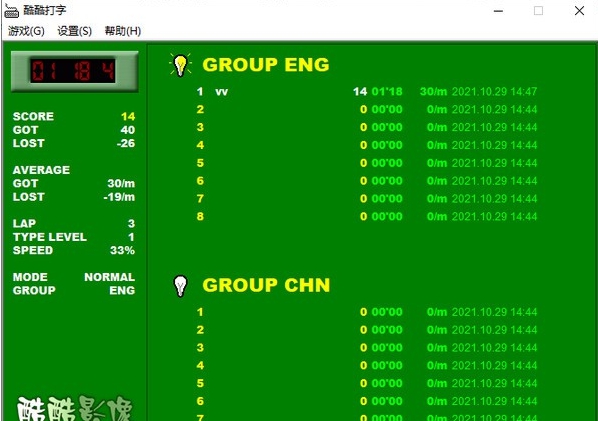
Task: Click the keyboard app icon in title bar
Action: click(x=11, y=11)
